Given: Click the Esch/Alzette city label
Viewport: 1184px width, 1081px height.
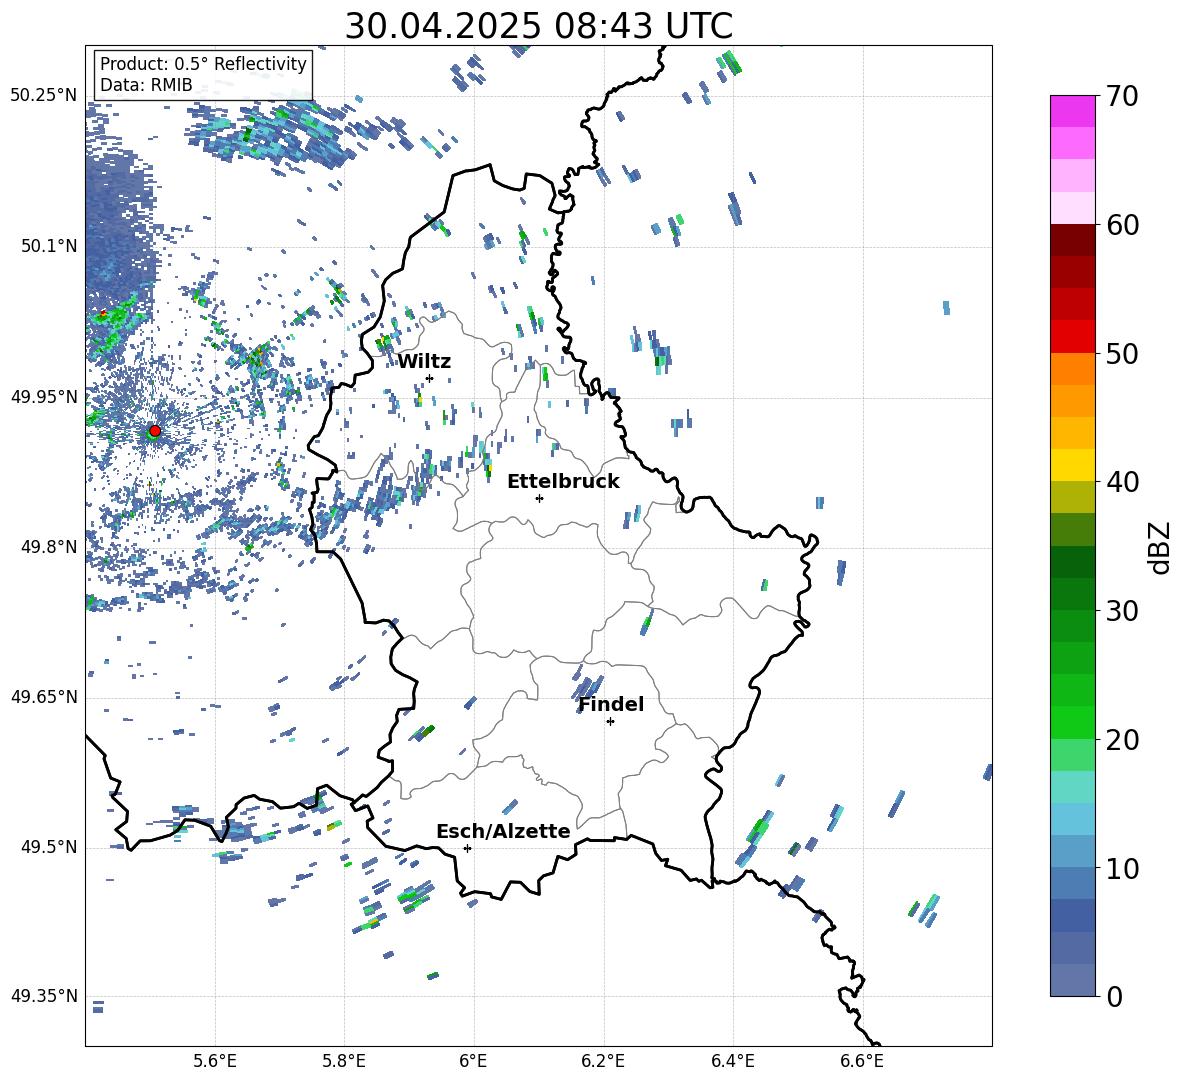Looking at the screenshot, I should [503, 831].
